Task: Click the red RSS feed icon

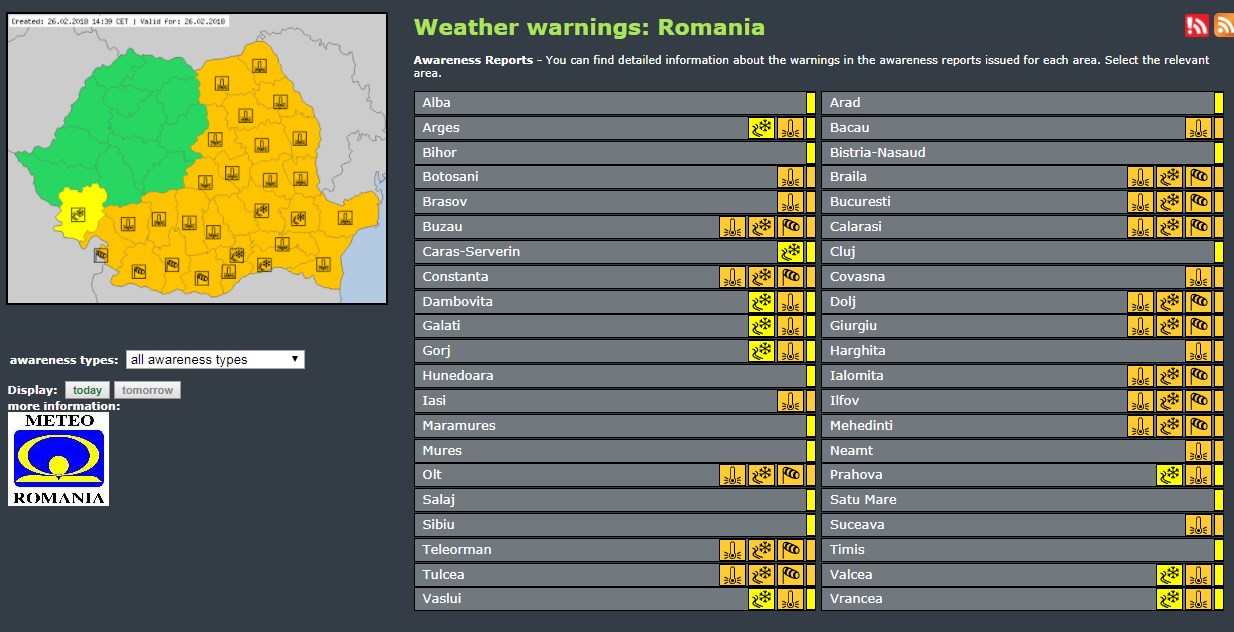Action: (1196, 26)
